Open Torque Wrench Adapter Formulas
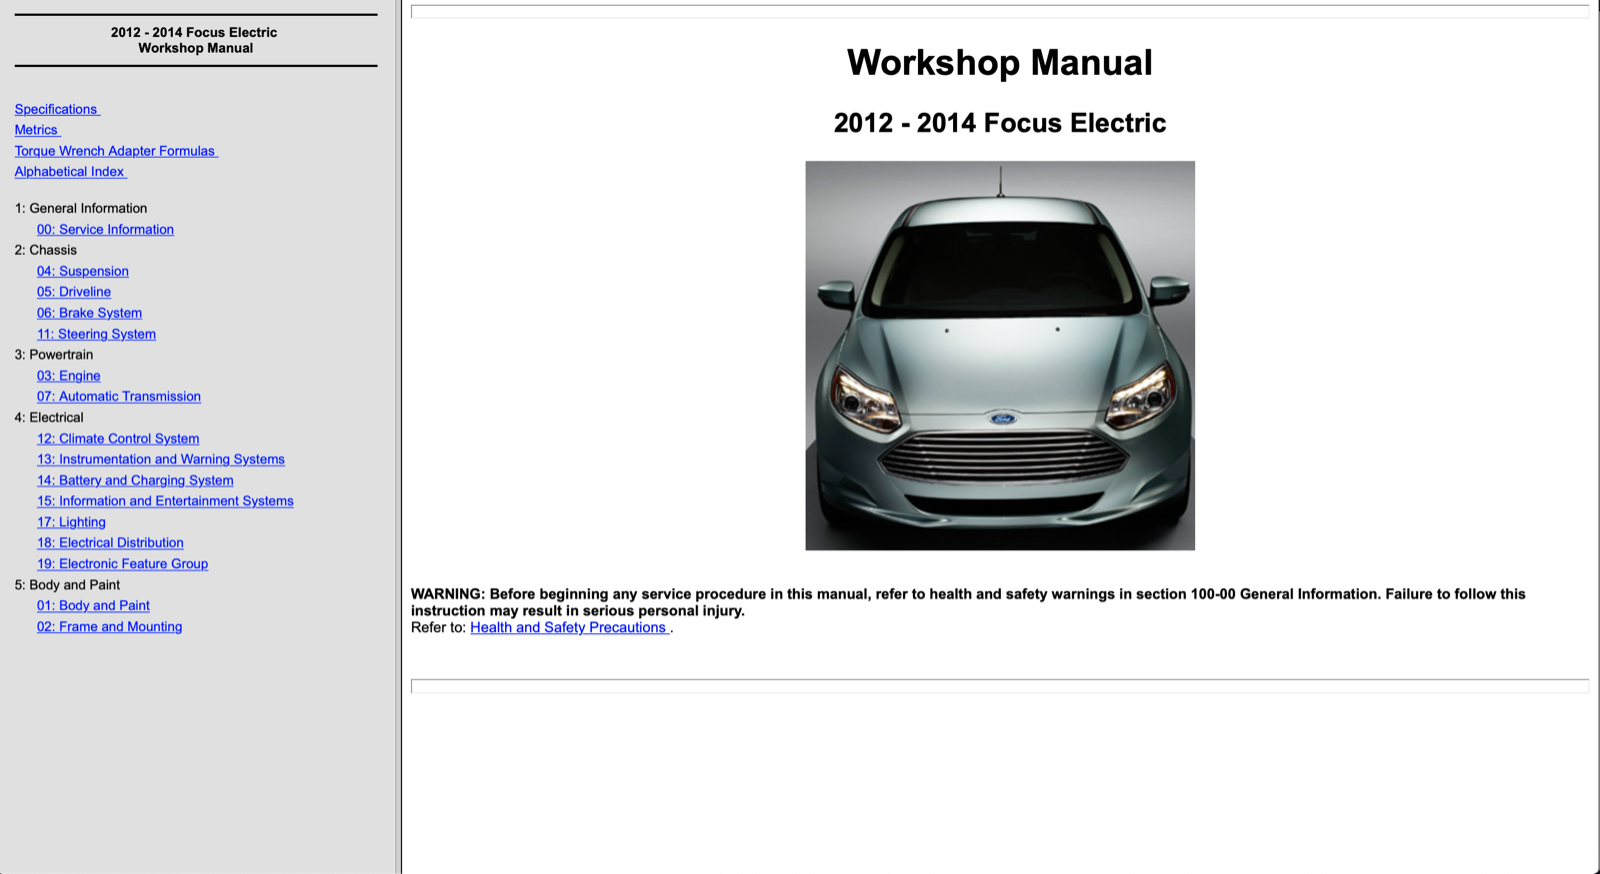 (x=115, y=151)
